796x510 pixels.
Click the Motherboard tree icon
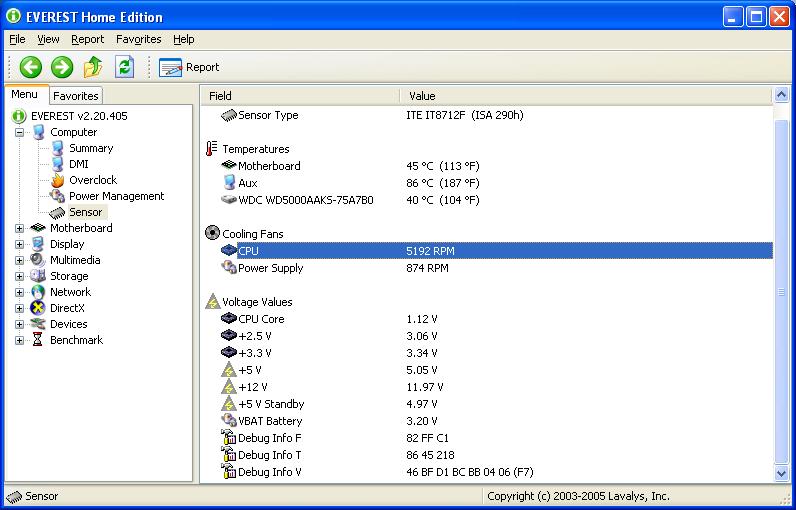(x=38, y=228)
